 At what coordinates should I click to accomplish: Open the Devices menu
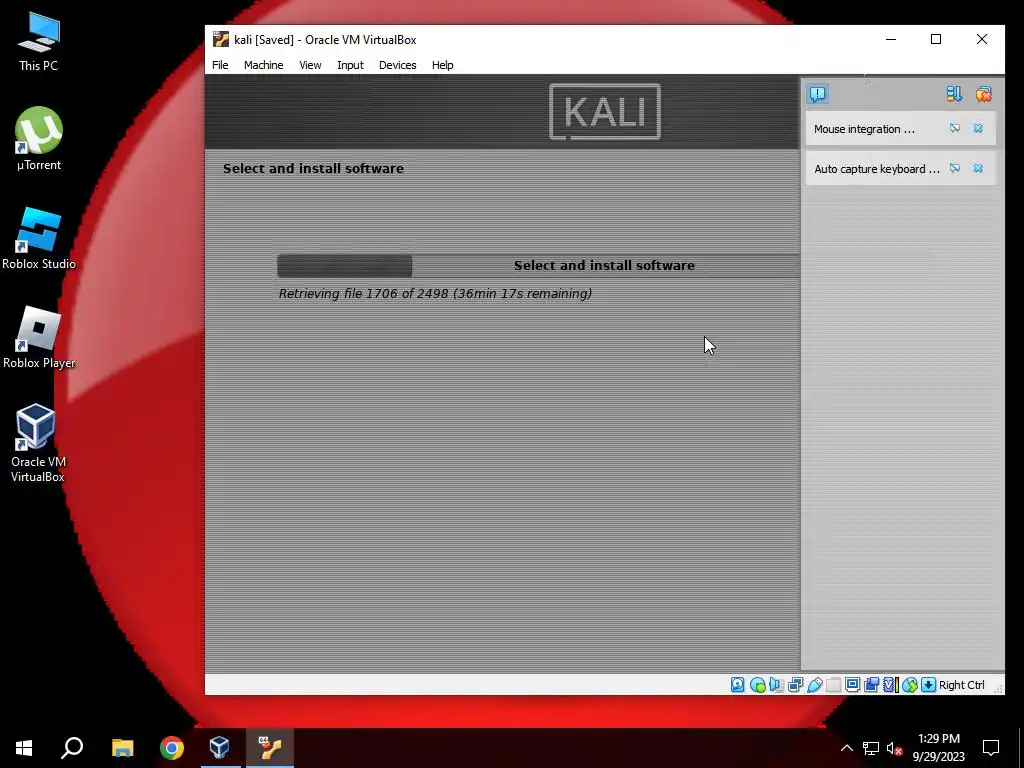pos(397,65)
